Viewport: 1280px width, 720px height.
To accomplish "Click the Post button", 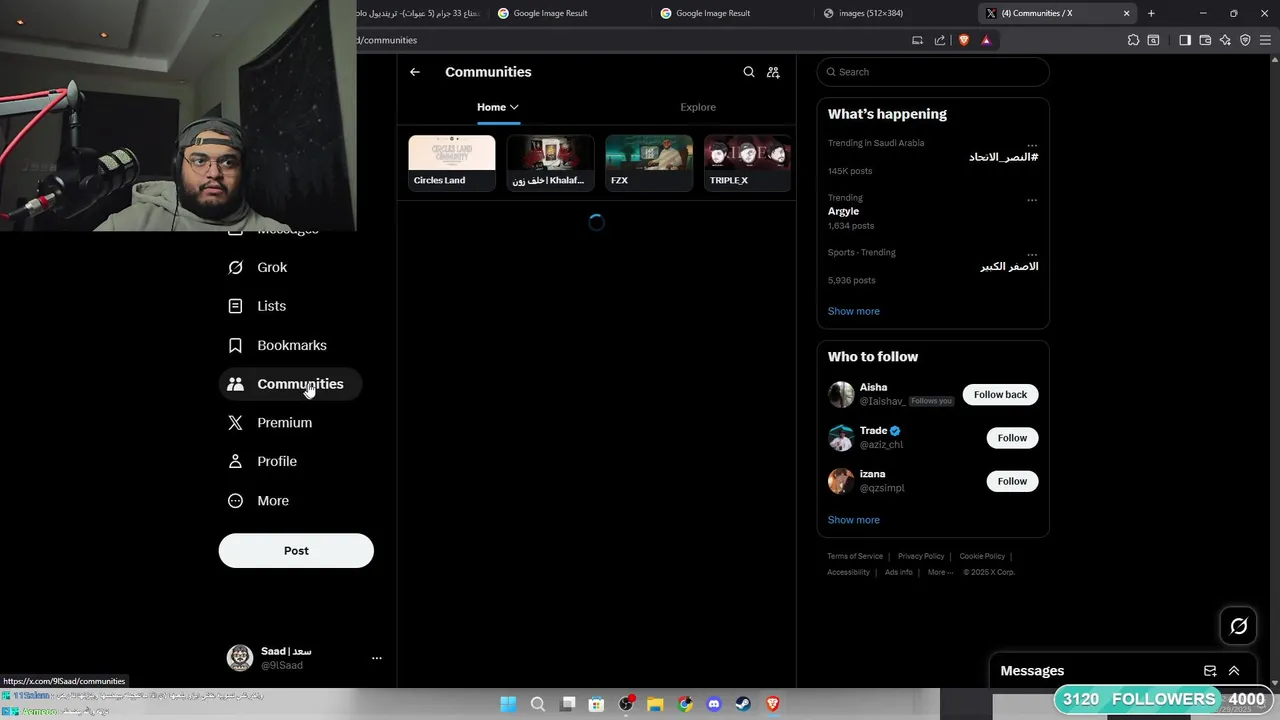I will (296, 551).
